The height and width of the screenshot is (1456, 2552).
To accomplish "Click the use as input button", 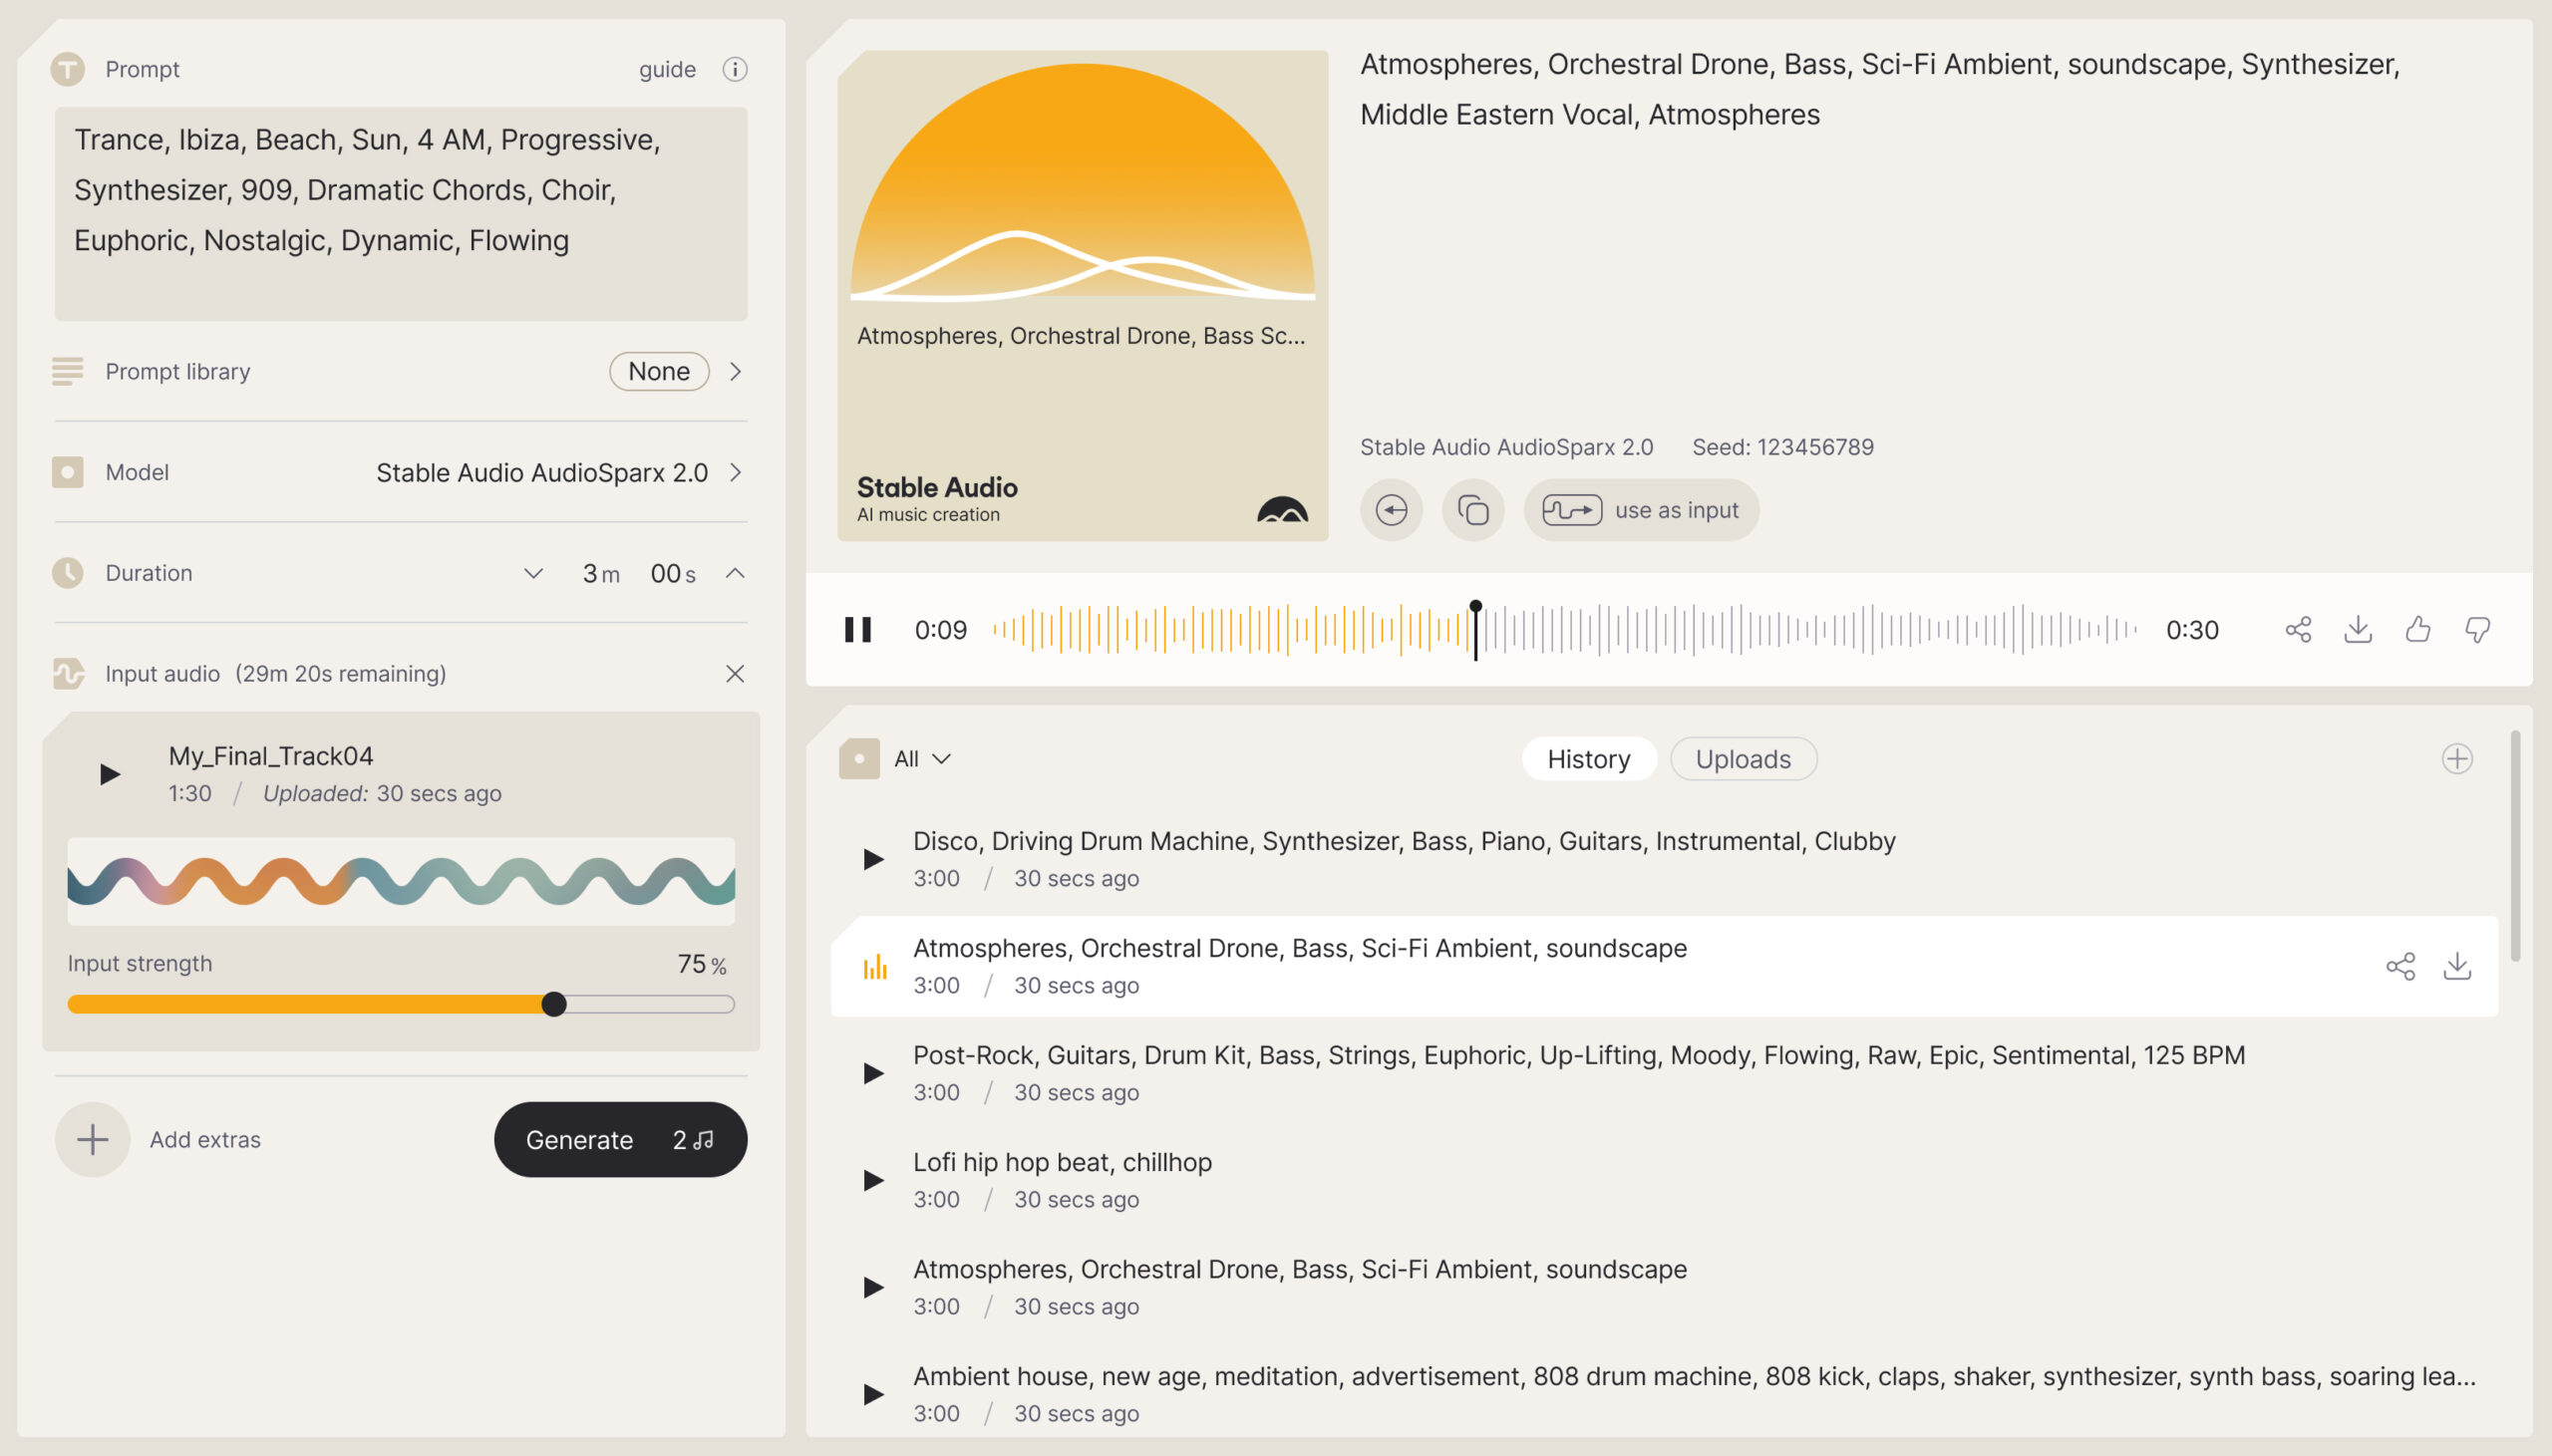I will click(x=1641, y=510).
